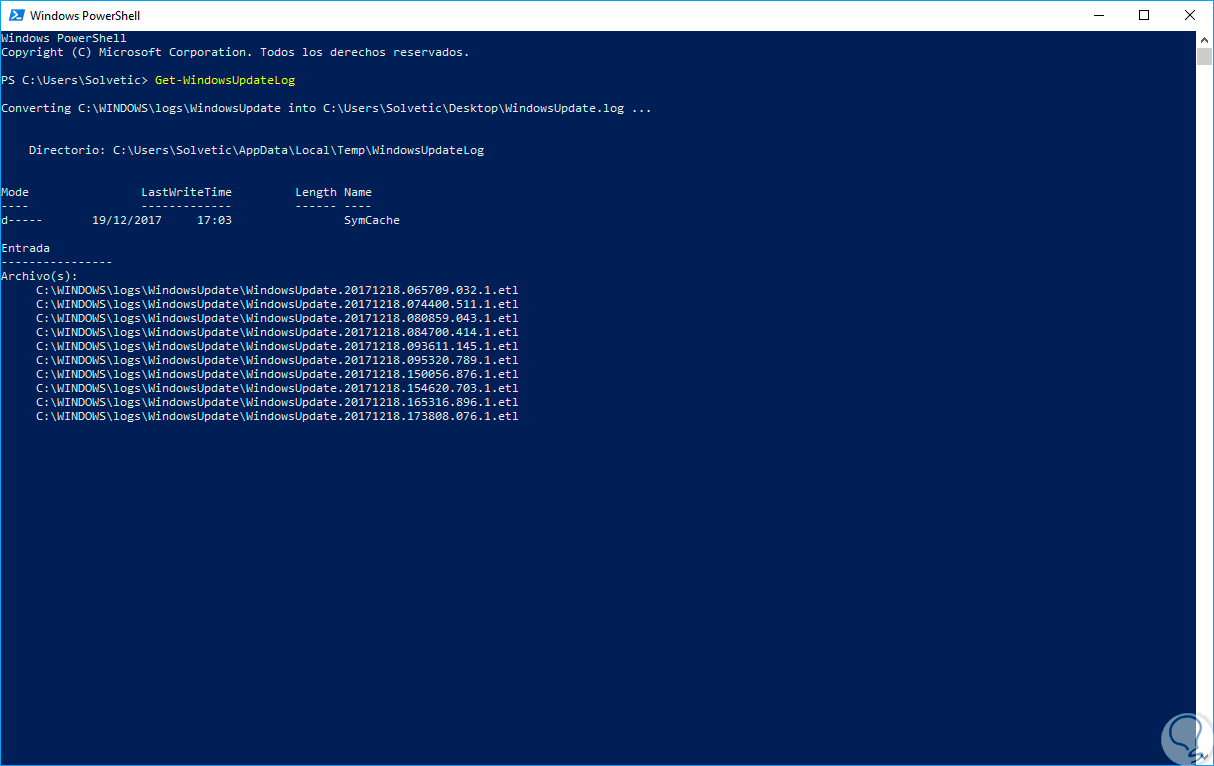Select the LastWriteTime column header
Viewport: 1214px width, 766px height.
coord(188,191)
